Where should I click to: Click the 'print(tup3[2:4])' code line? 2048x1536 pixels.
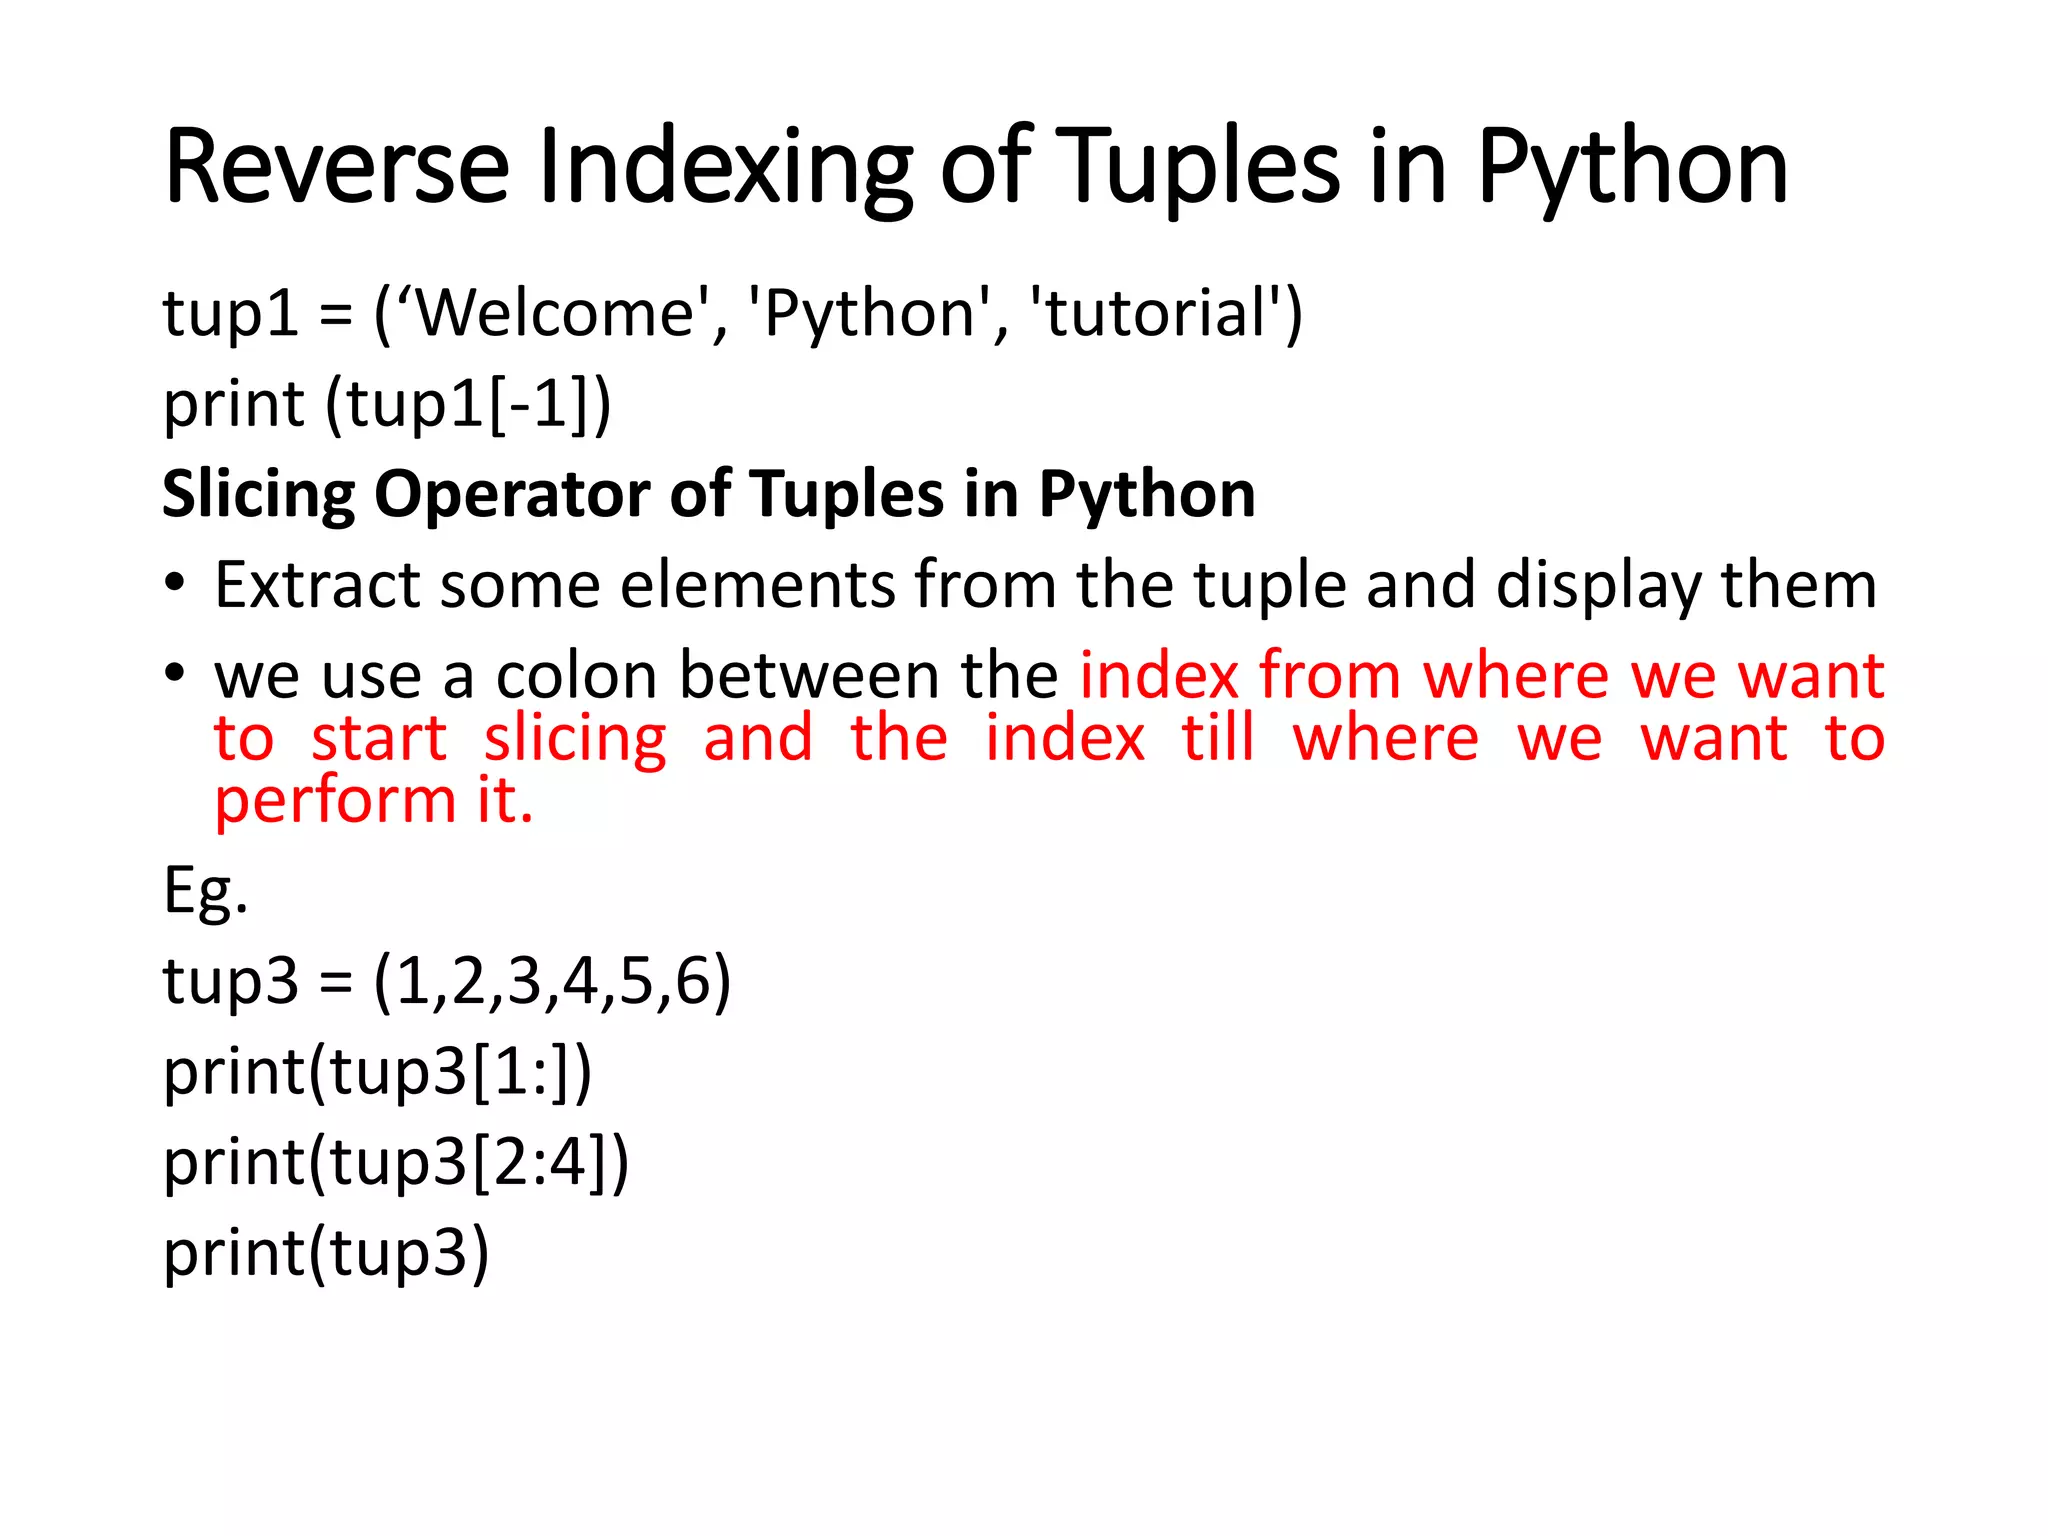coord(396,1162)
